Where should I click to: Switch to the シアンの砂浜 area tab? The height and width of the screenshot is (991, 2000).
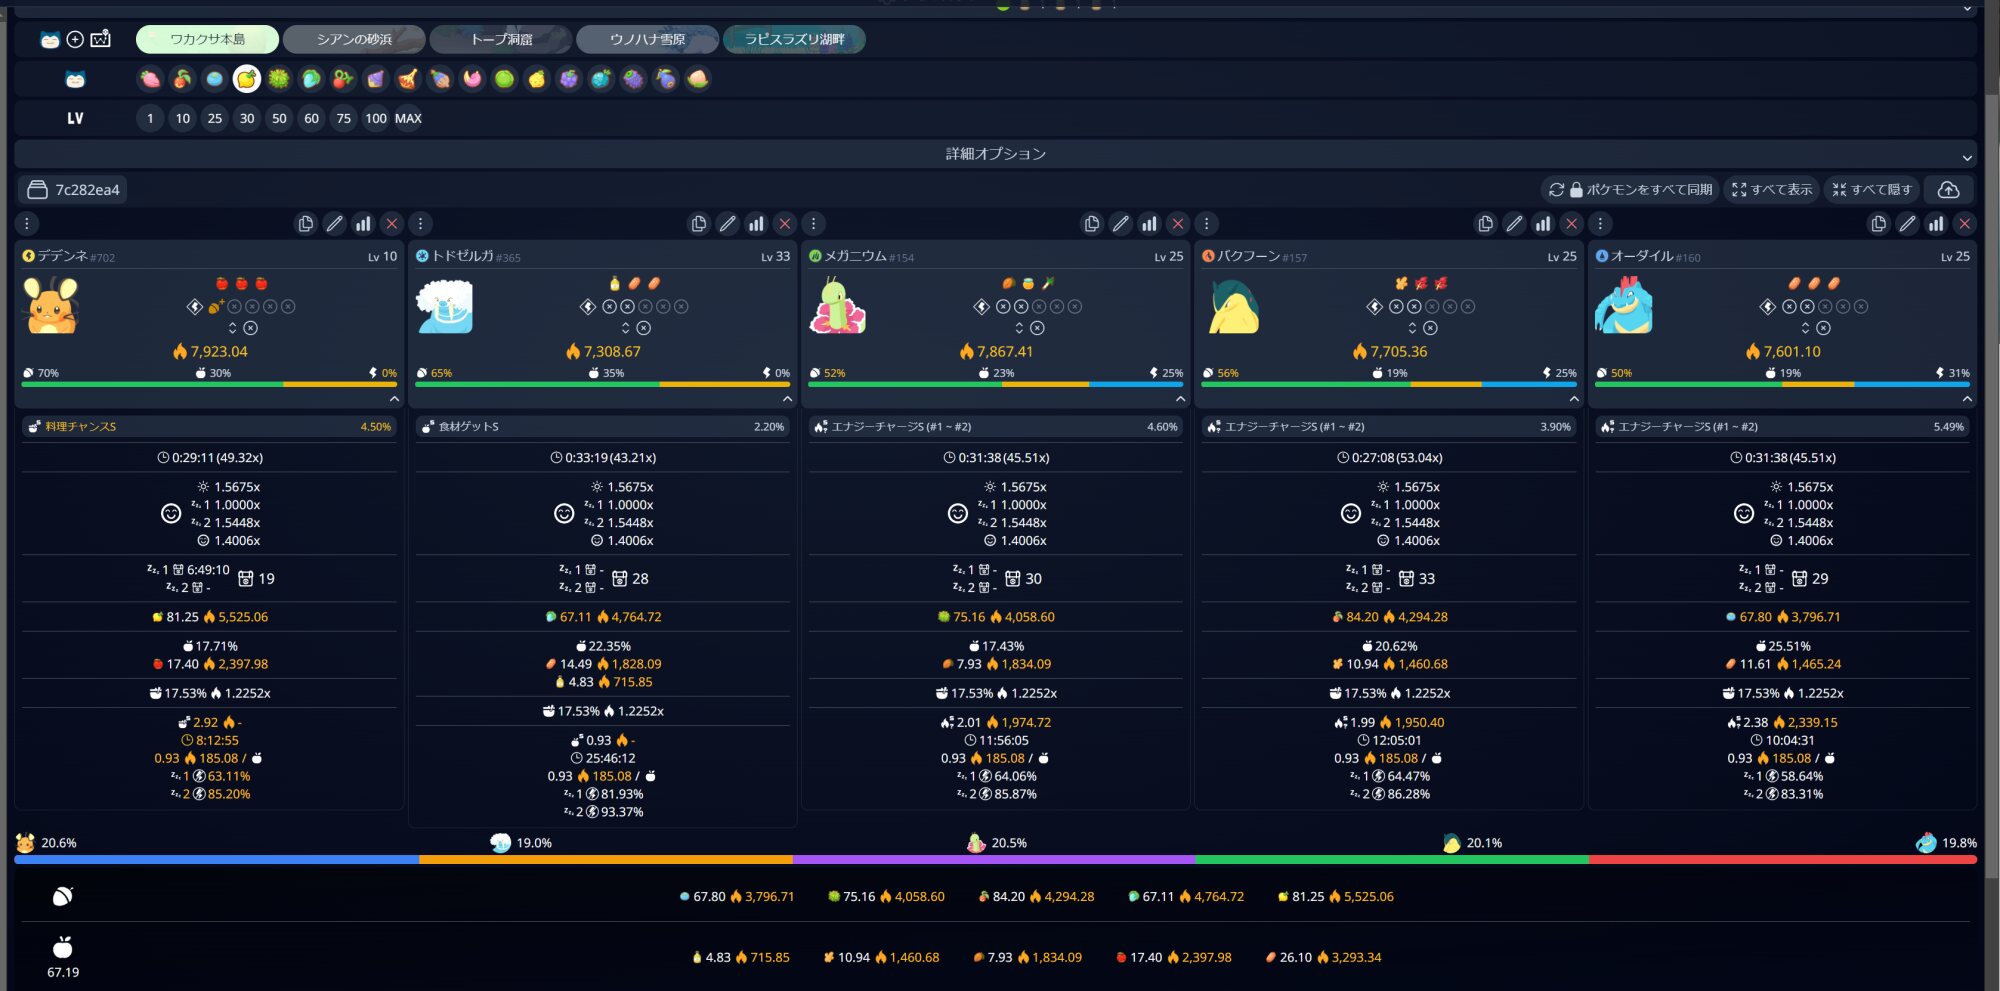click(x=354, y=39)
